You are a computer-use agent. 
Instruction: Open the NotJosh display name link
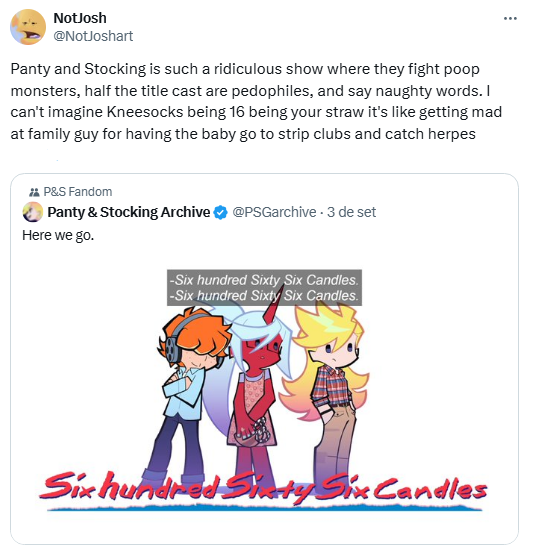click(80, 18)
